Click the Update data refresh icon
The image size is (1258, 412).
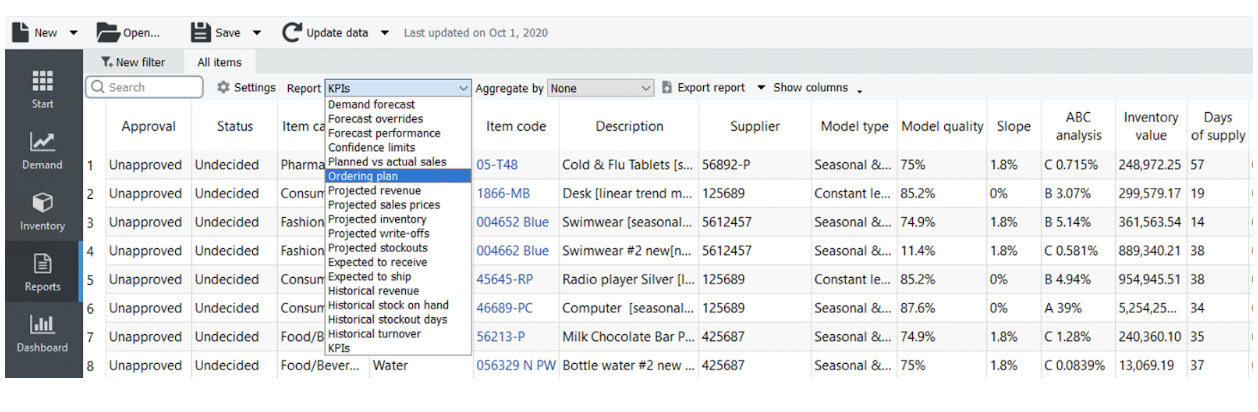point(292,33)
